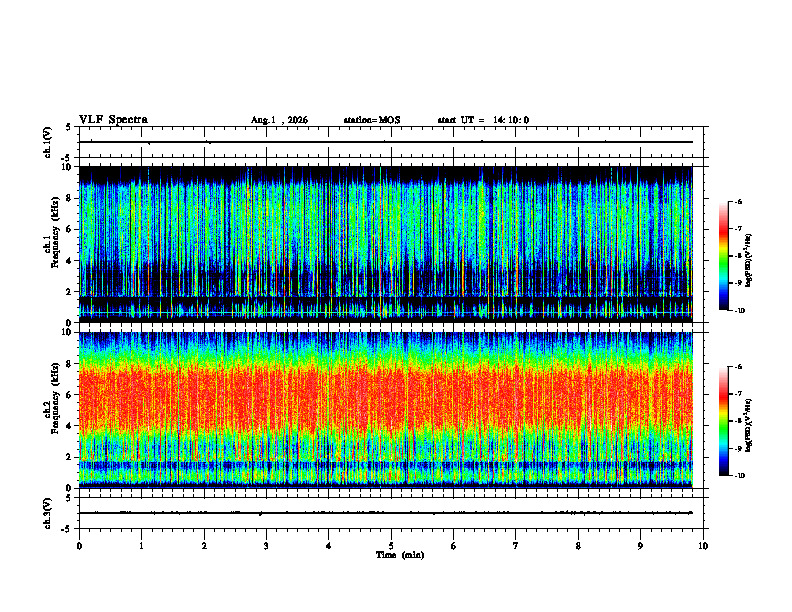Screen dimensions: 792x612
Task: Click the start UT 14:10:0 label
Action: [483, 120]
